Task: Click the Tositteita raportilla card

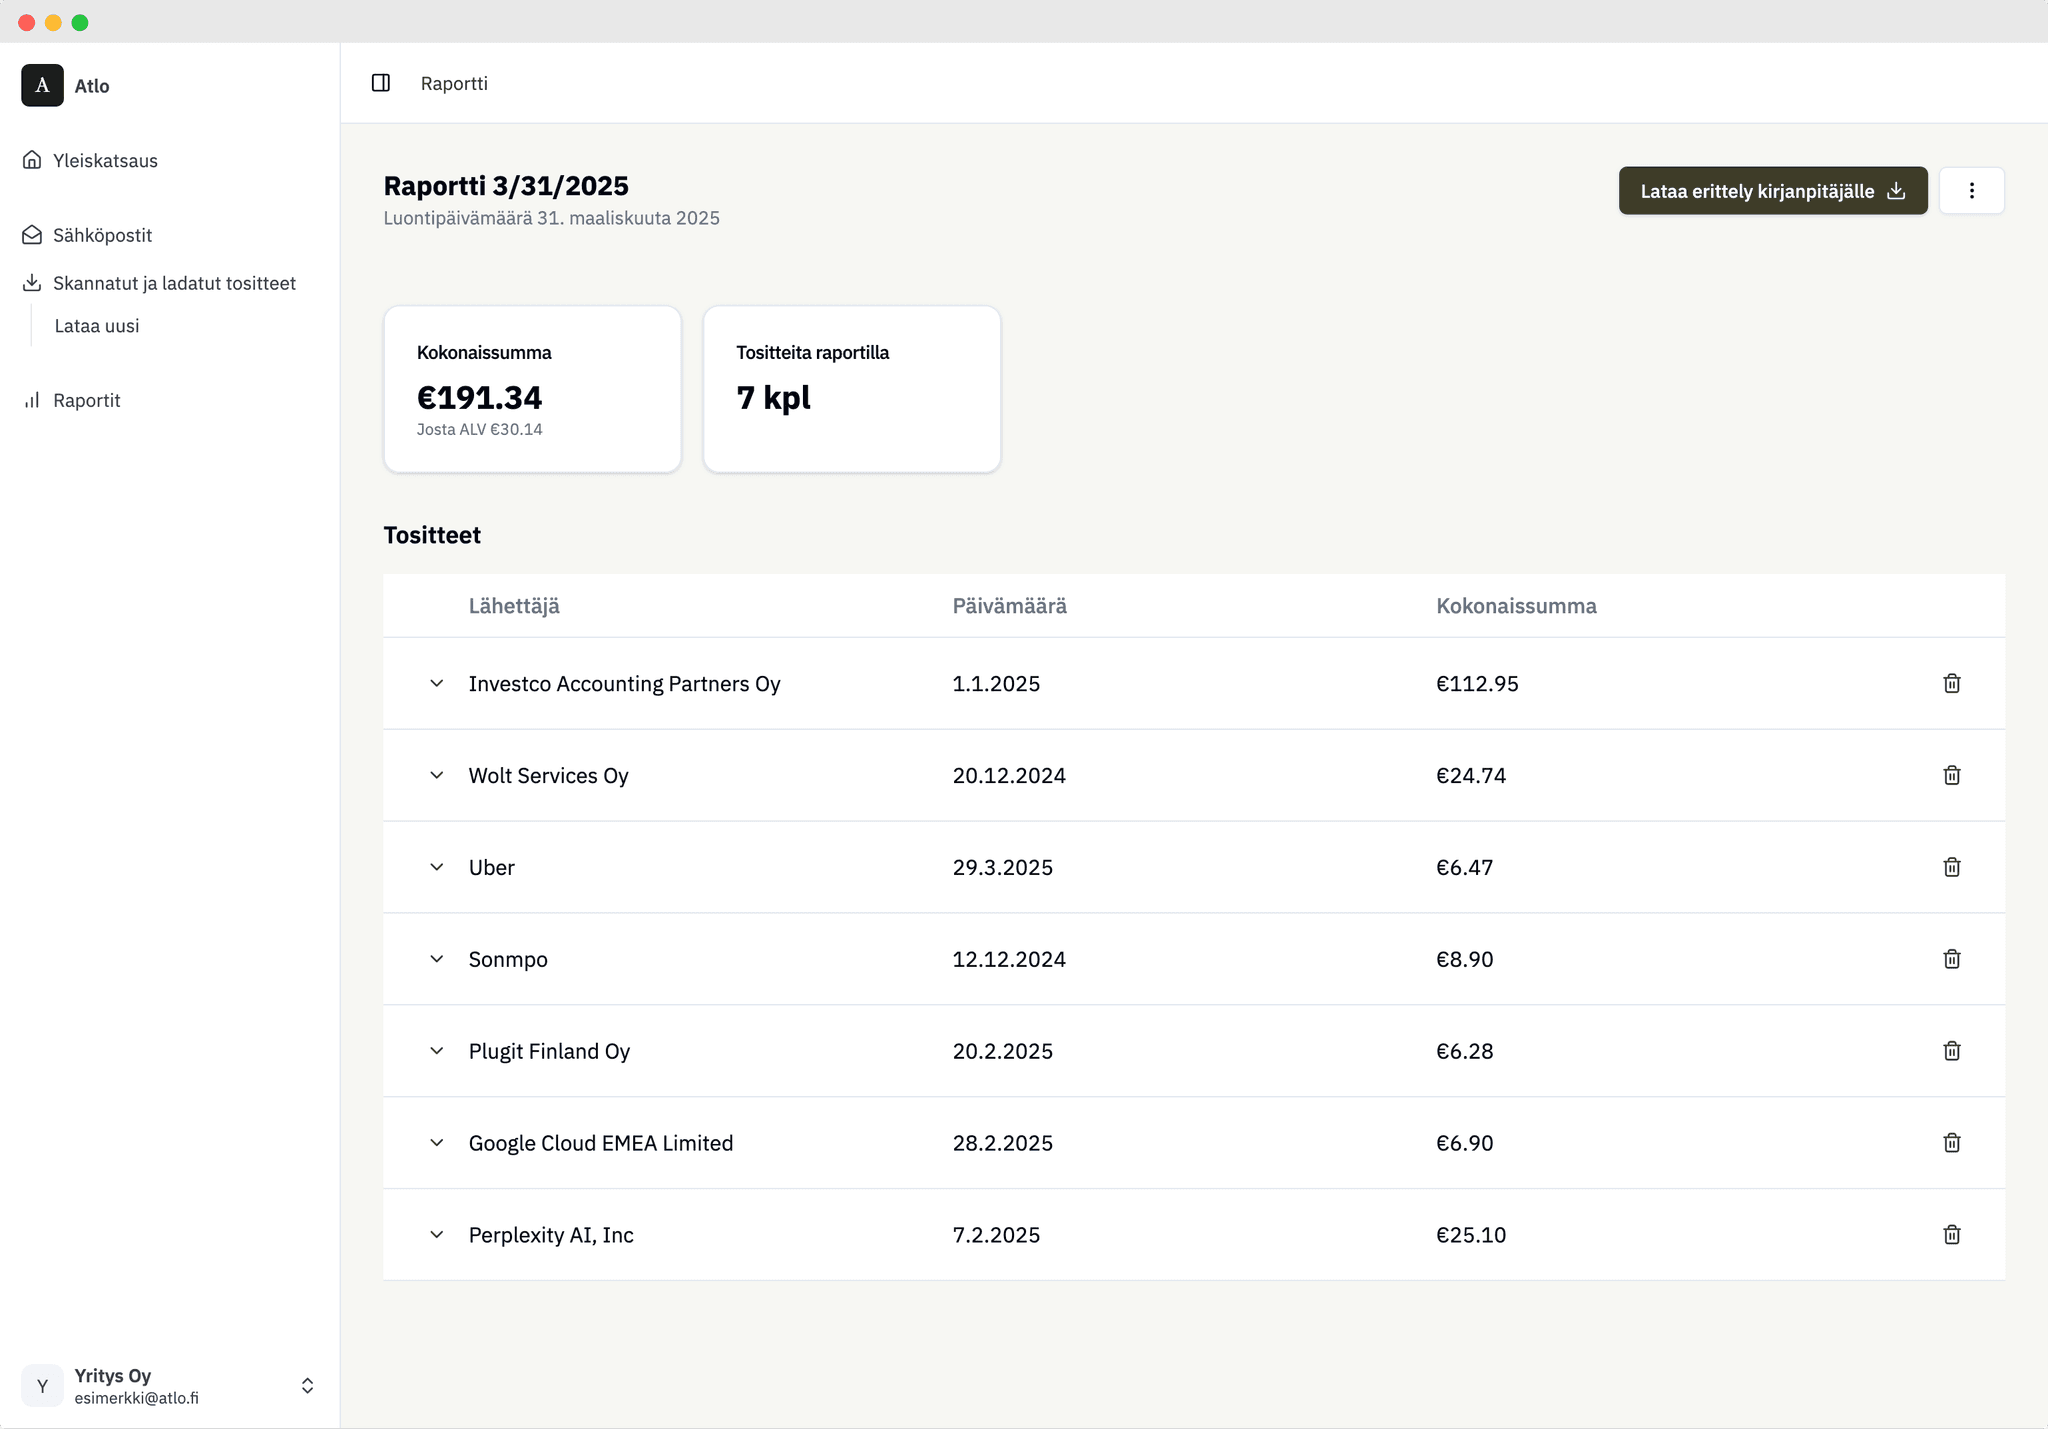Action: coord(851,388)
